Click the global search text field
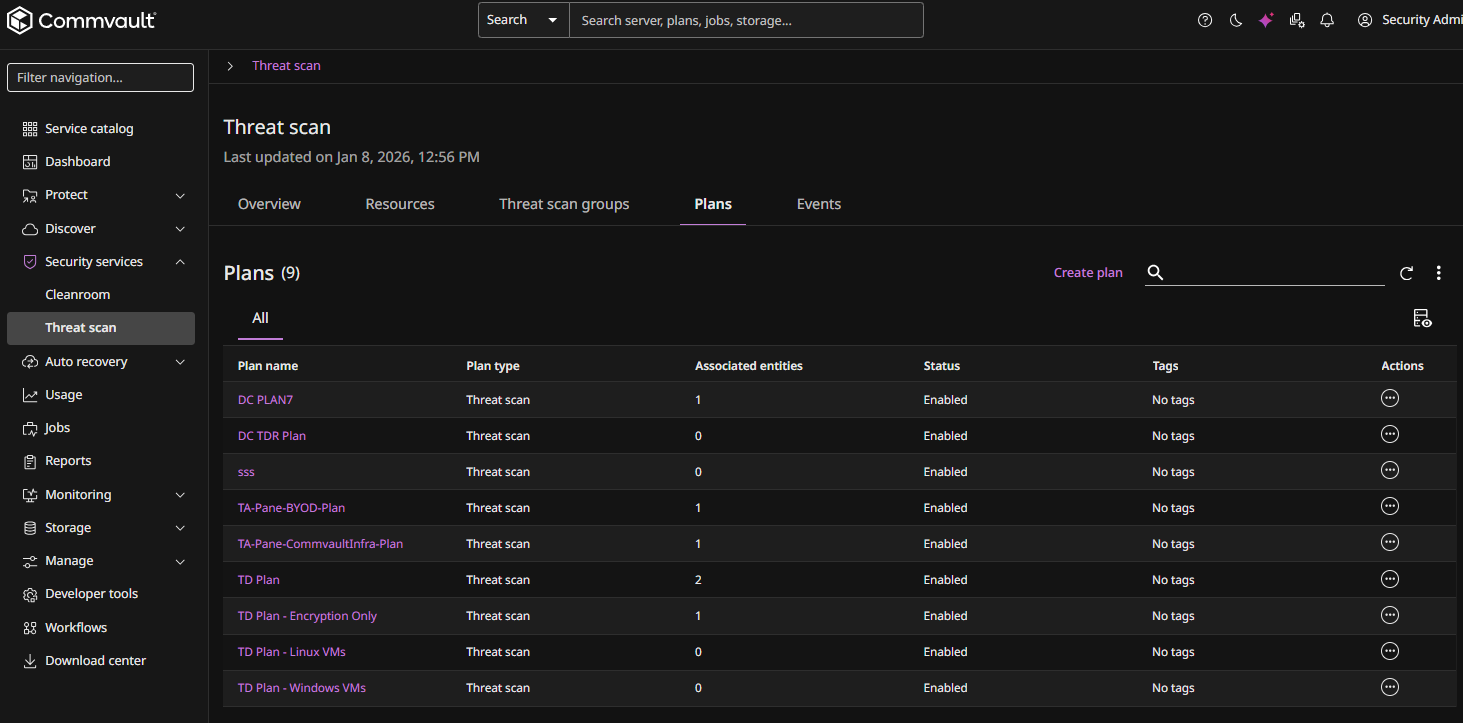Viewport: 1463px width, 723px height. 746,20
